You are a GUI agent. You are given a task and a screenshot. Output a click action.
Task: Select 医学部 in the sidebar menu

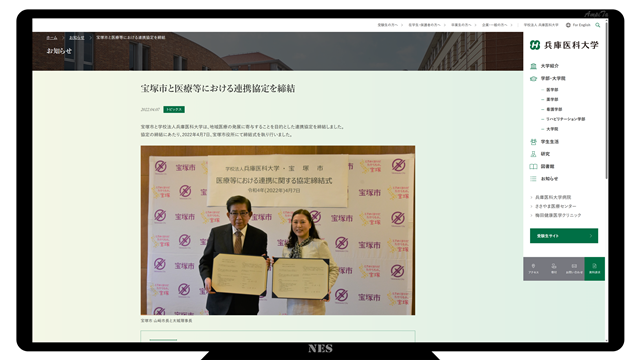pyautogui.click(x=552, y=89)
